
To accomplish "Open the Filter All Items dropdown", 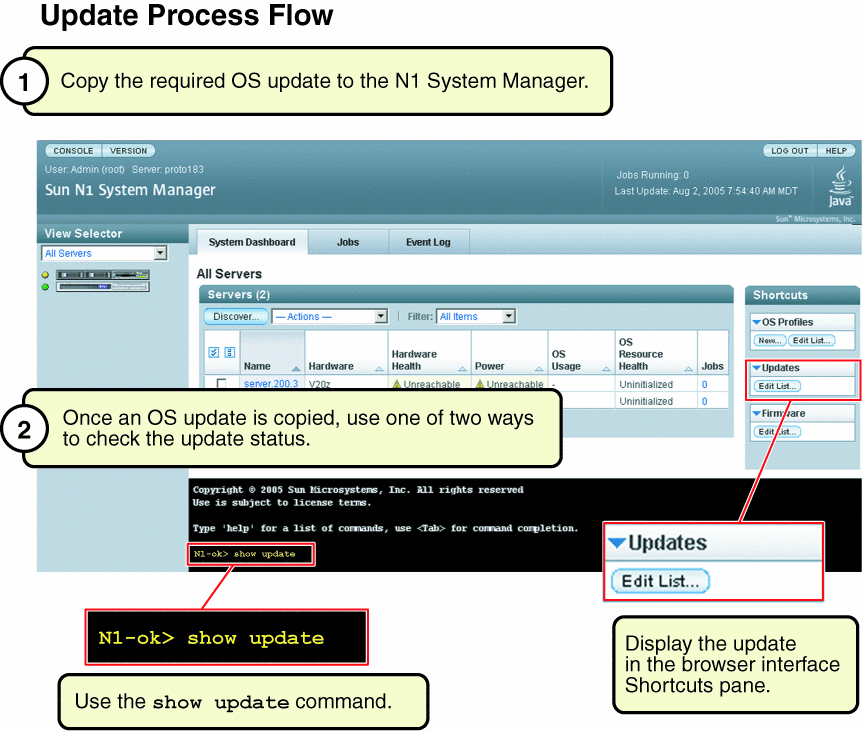I will (x=476, y=317).
